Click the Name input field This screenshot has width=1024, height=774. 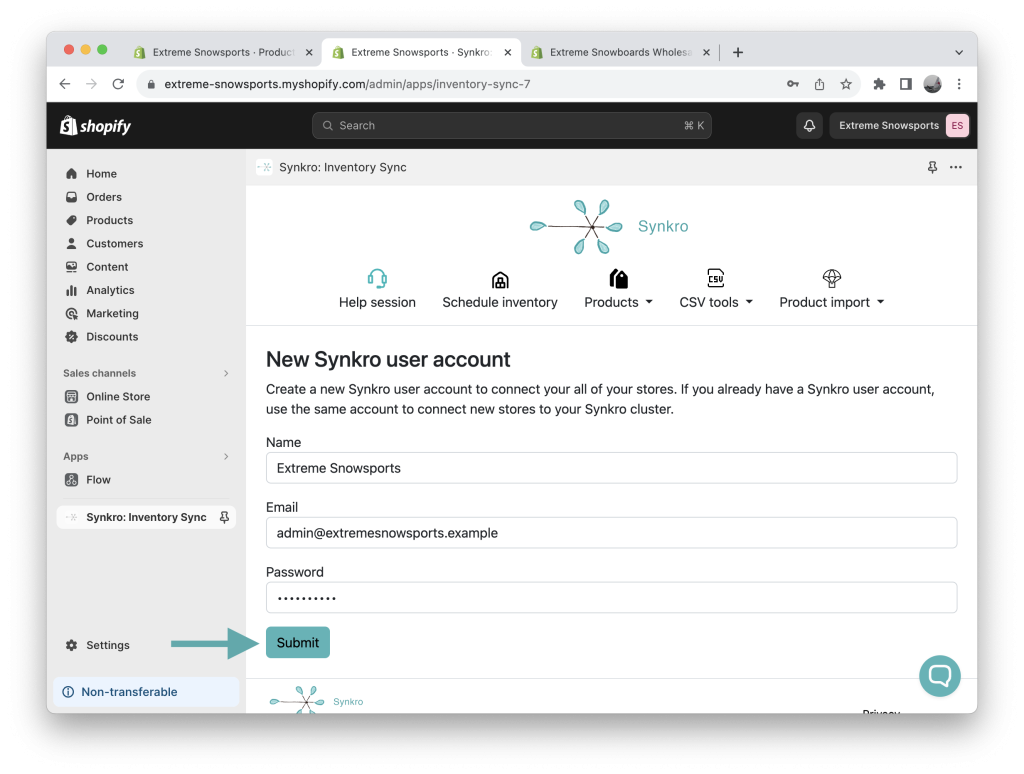pyautogui.click(x=611, y=468)
